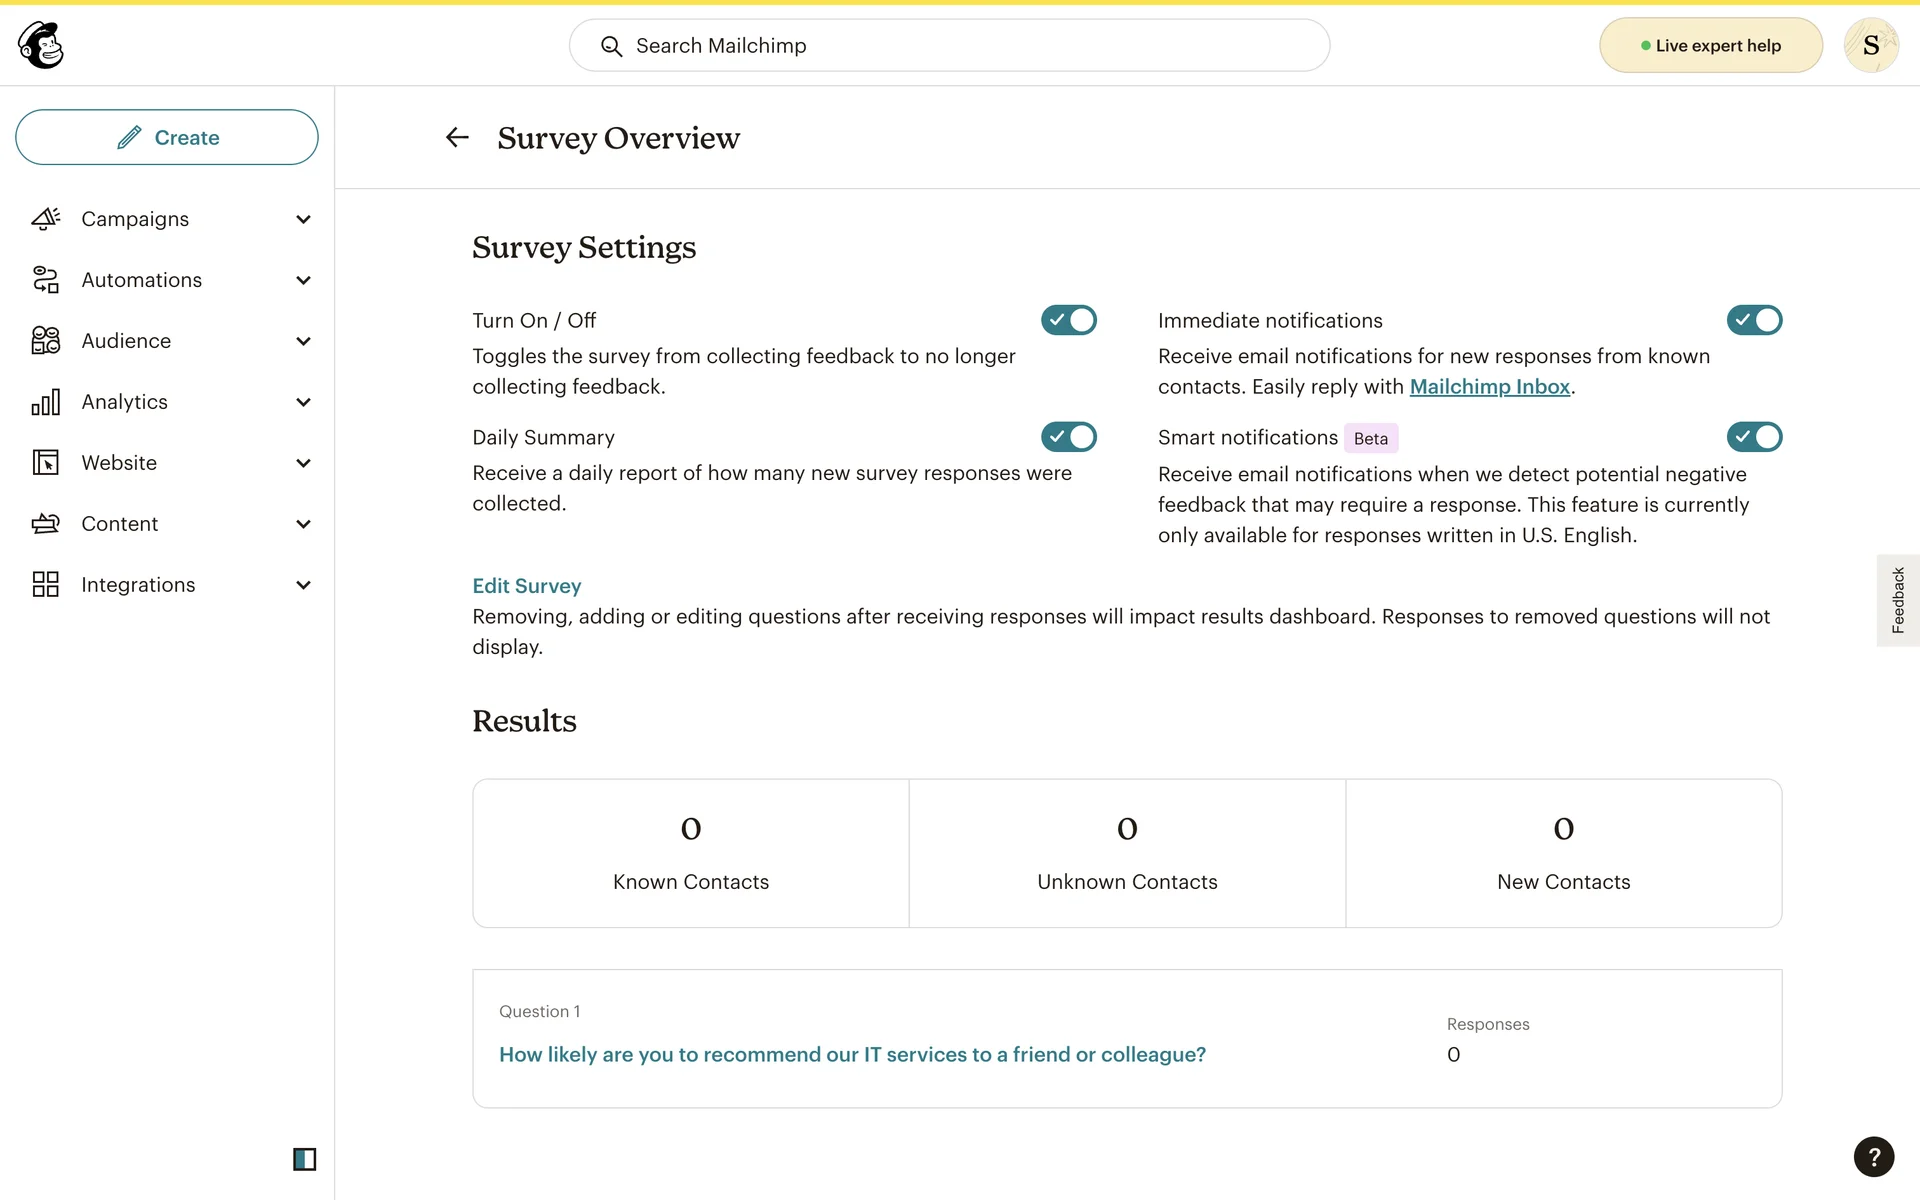Collapse the sidebar using the panel icon
The height and width of the screenshot is (1200, 1920).
pos(304,1159)
